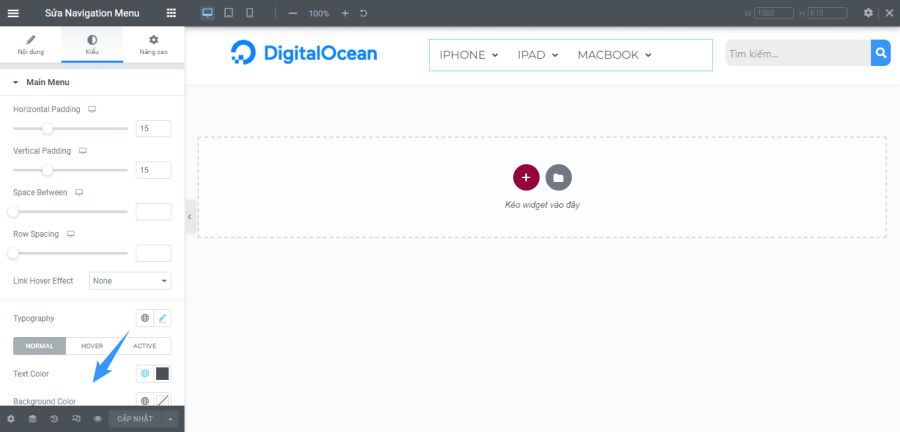Open the Navigator layers icon
This screenshot has width=900, height=432.
[x=32, y=419]
